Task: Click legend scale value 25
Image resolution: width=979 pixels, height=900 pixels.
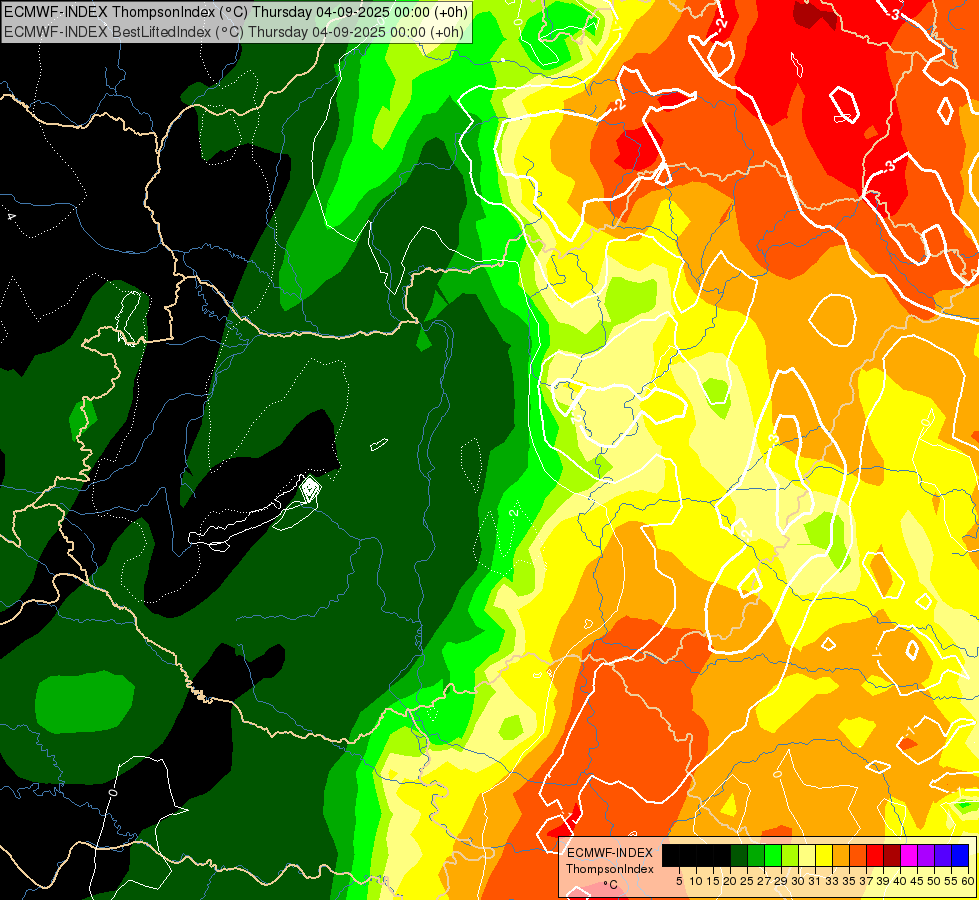Action: click(x=748, y=881)
